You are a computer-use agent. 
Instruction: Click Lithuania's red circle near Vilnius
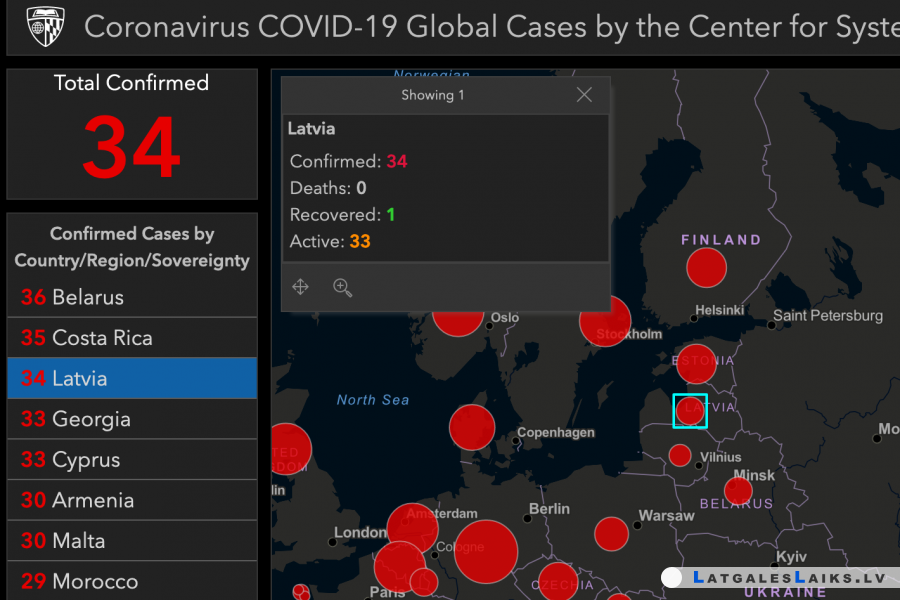pyautogui.click(x=680, y=455)
